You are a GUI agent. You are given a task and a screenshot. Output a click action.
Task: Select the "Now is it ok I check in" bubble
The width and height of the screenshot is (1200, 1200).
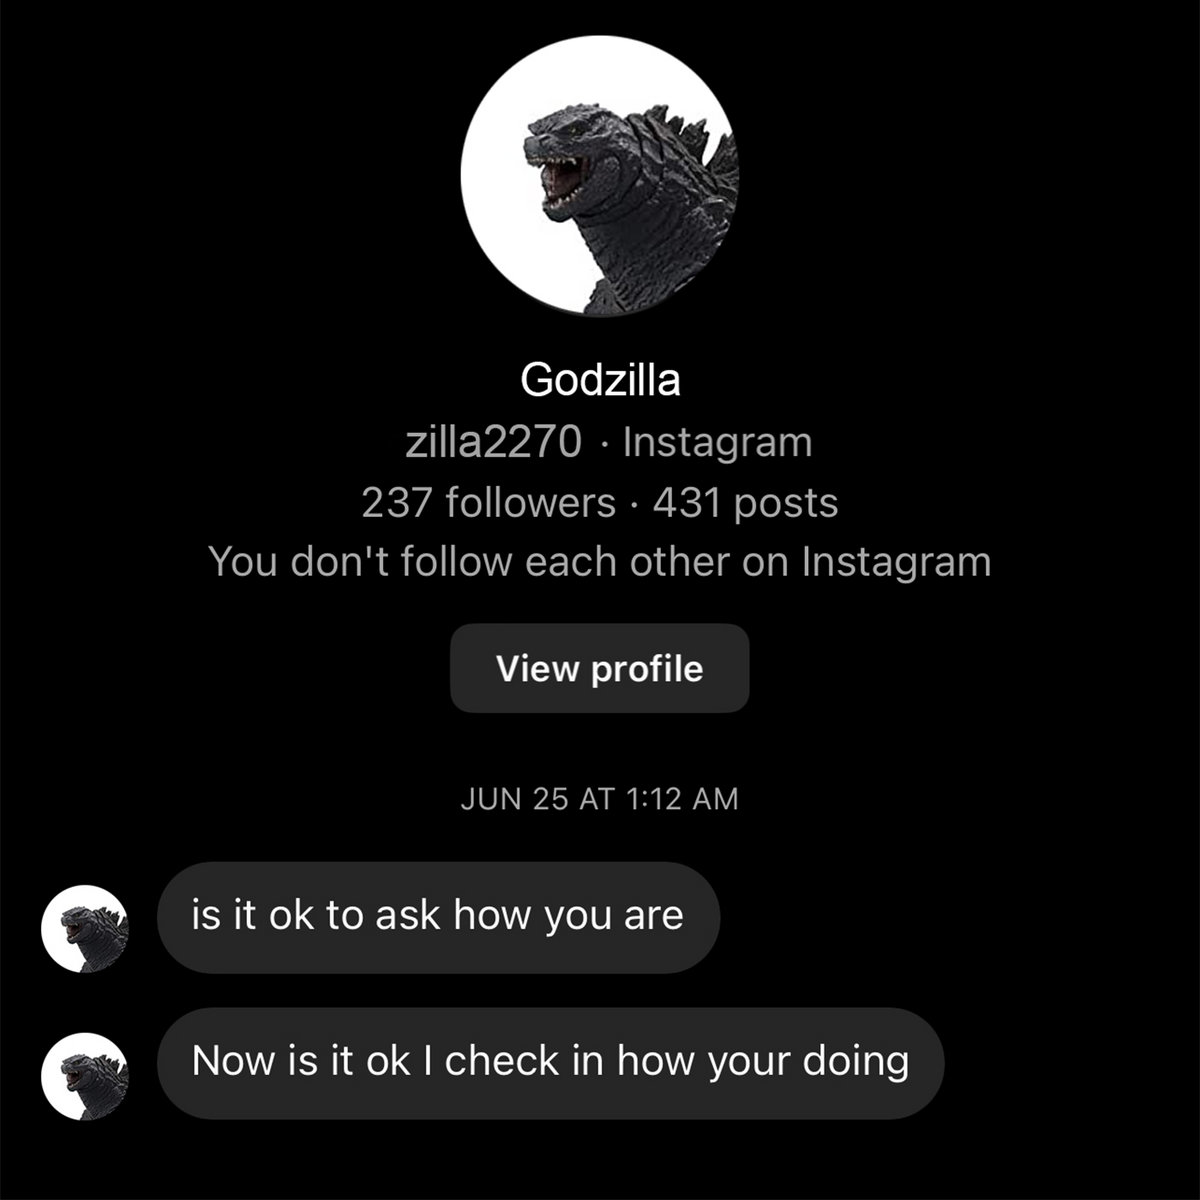coord(550,1063)
